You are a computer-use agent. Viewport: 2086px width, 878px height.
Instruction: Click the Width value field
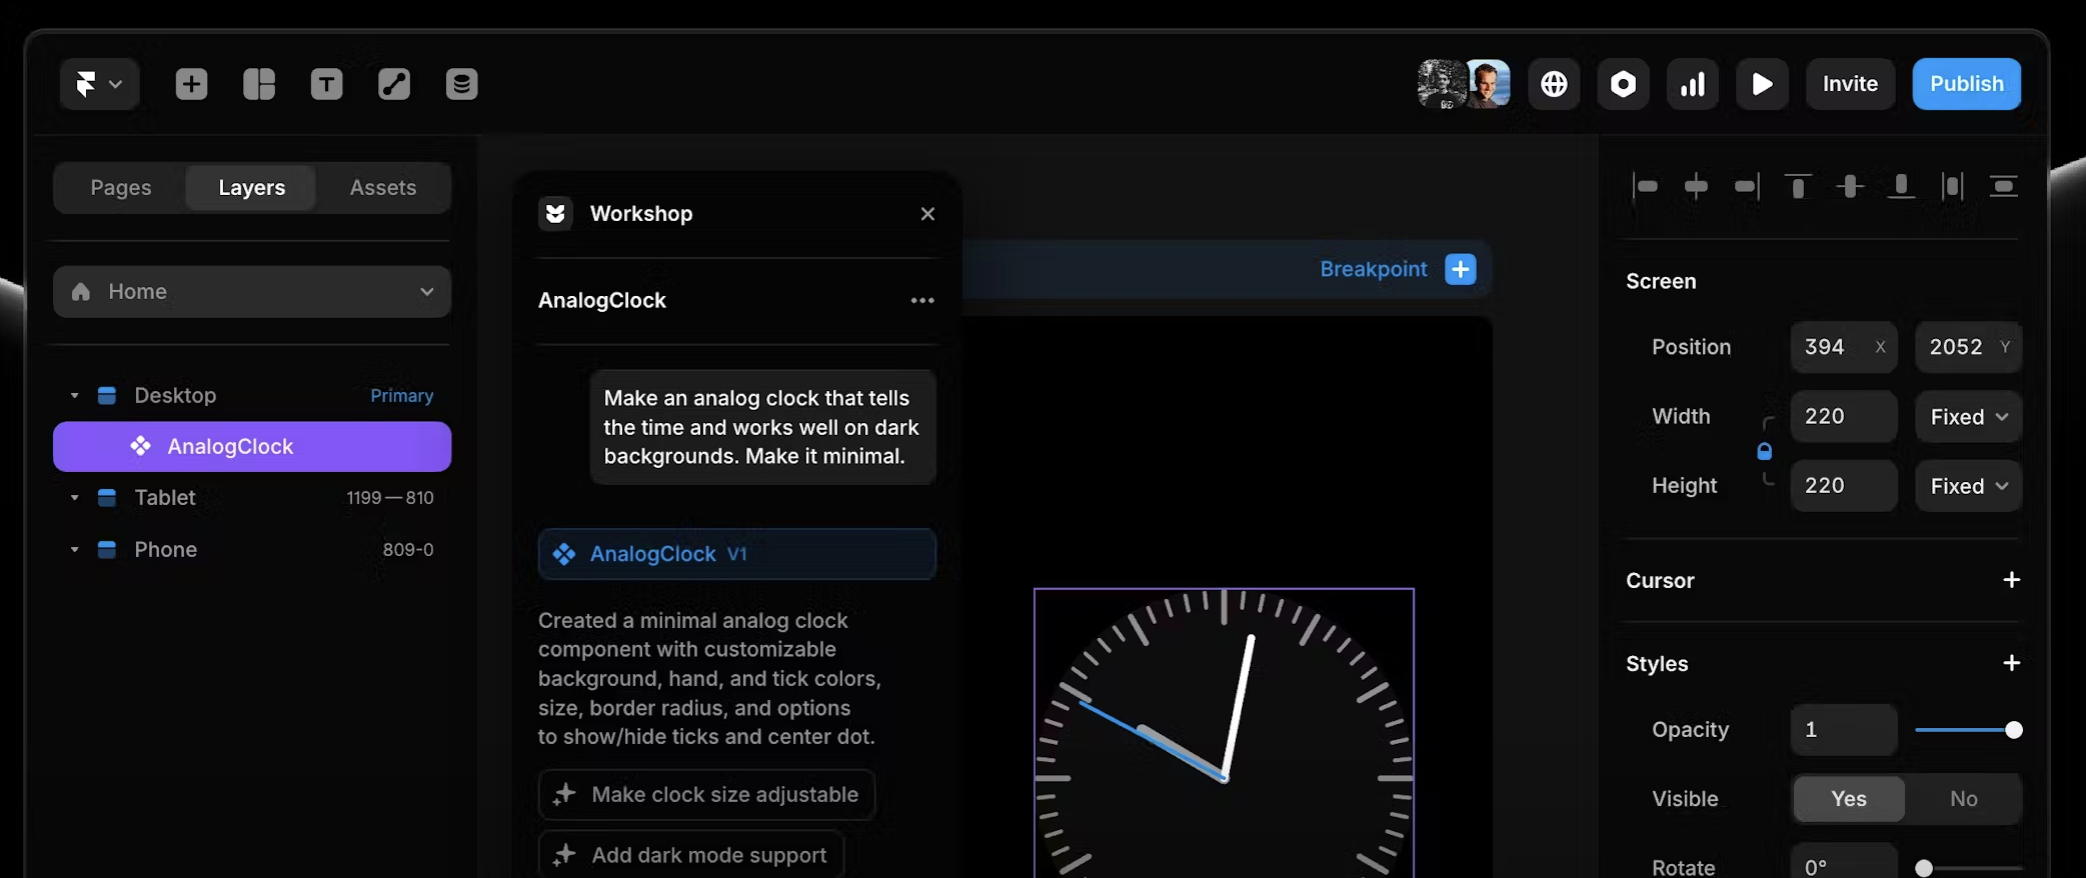1844,417
